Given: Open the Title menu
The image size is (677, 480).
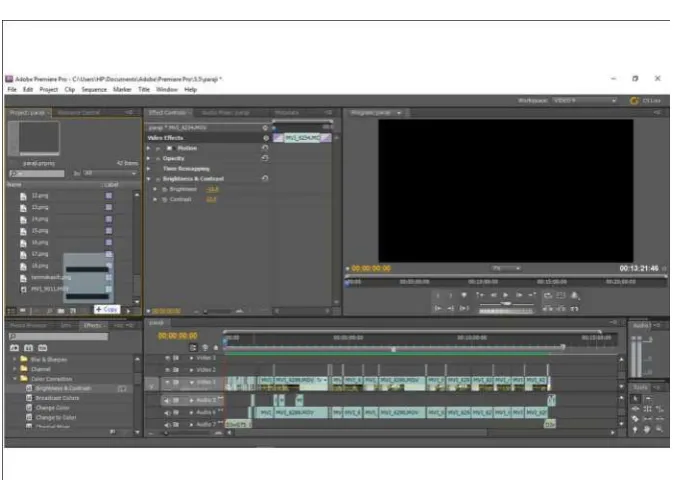Looking at the screenshot, I should (144, 89).
